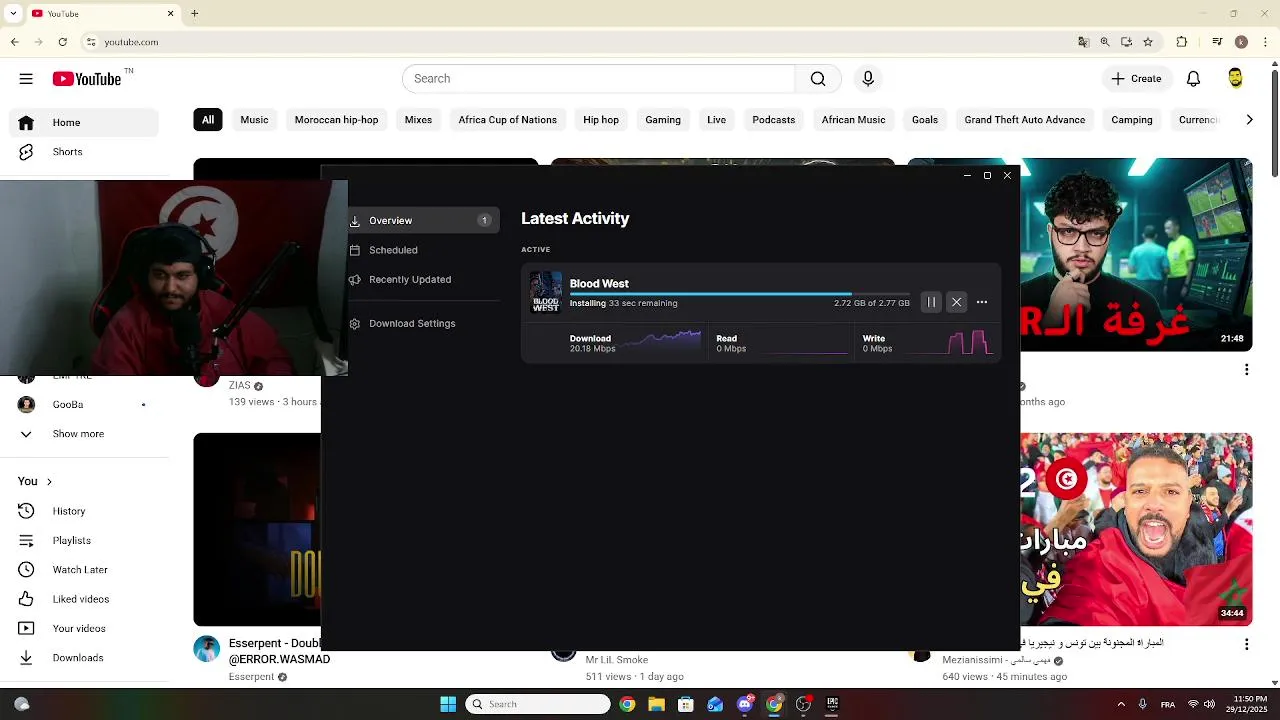The image size is (1280, 720).
Task: Select the Moroccan hip-hop chip
Action: click(x=336, y=120)
